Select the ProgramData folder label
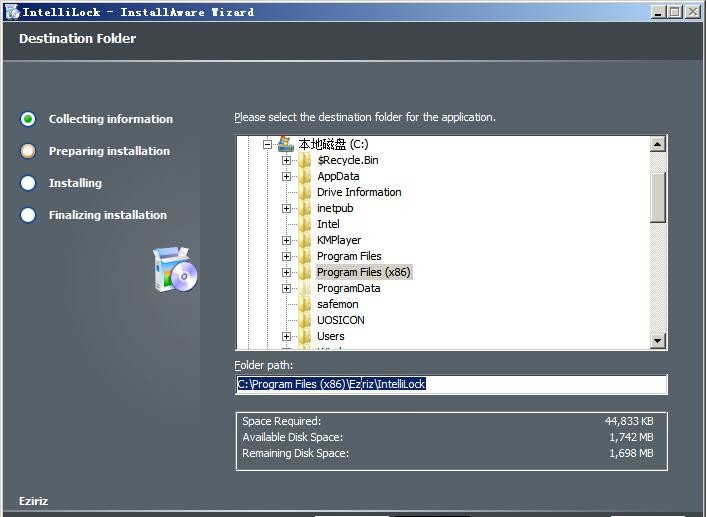This screenshot has height=517, width=706. point(348,288)
